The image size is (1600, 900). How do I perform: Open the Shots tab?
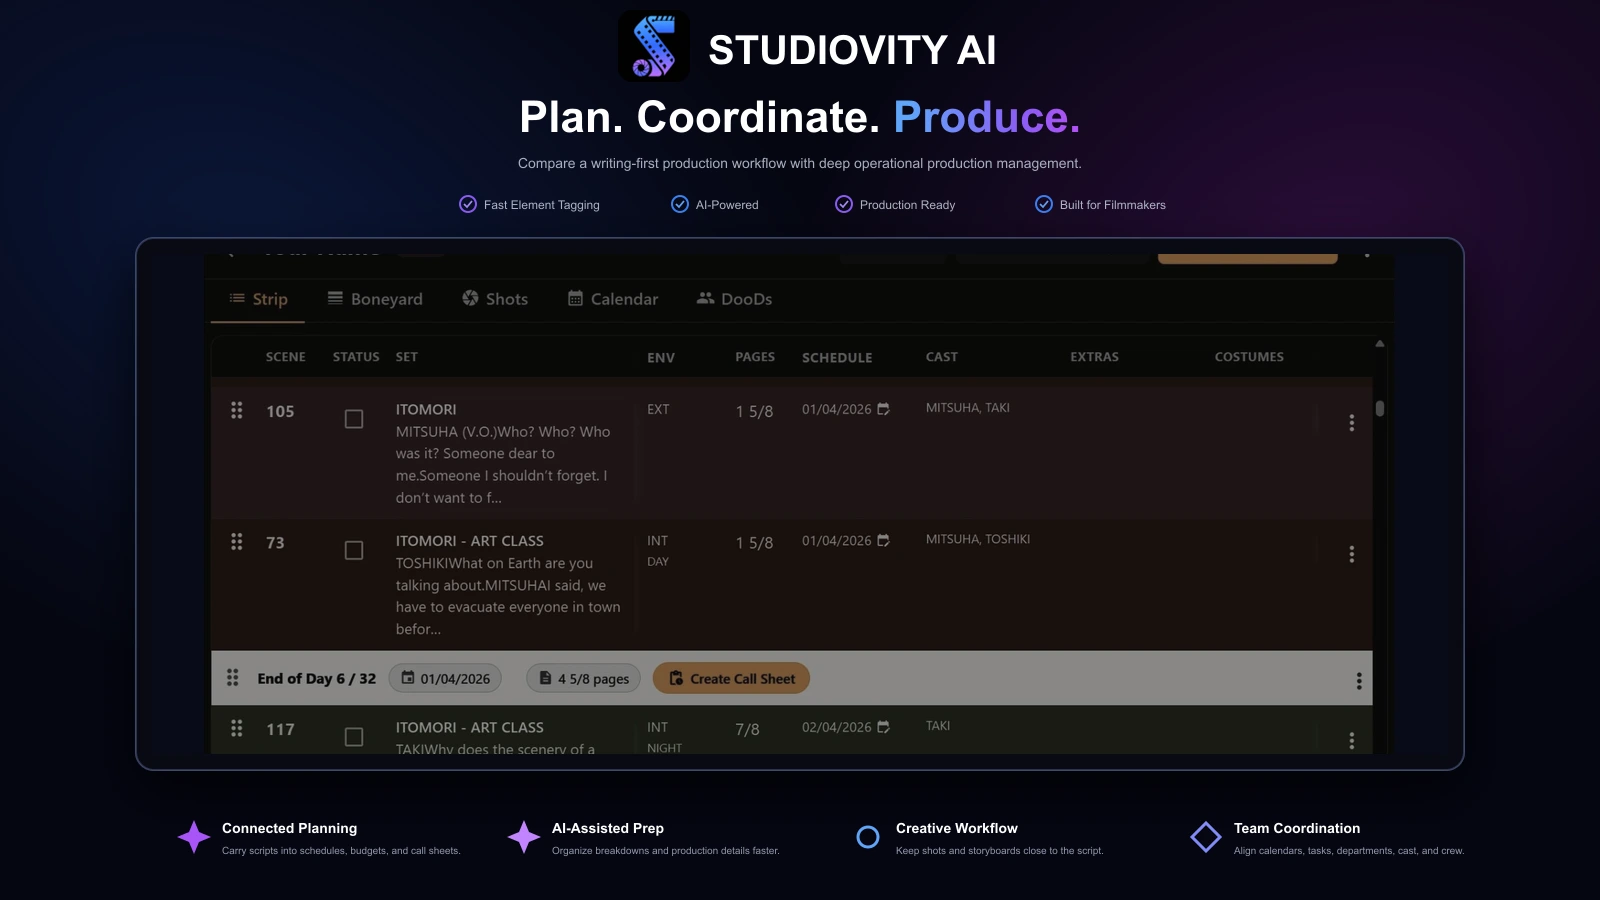point(495,299)
